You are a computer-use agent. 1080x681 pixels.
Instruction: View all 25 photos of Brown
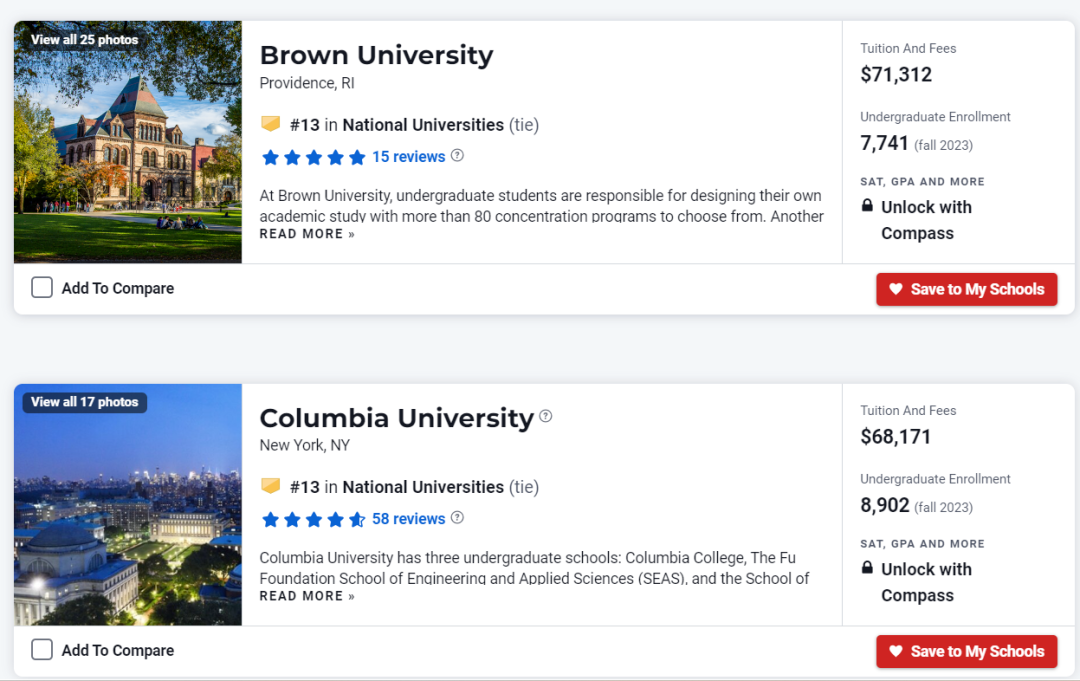(x=84, y=40)
